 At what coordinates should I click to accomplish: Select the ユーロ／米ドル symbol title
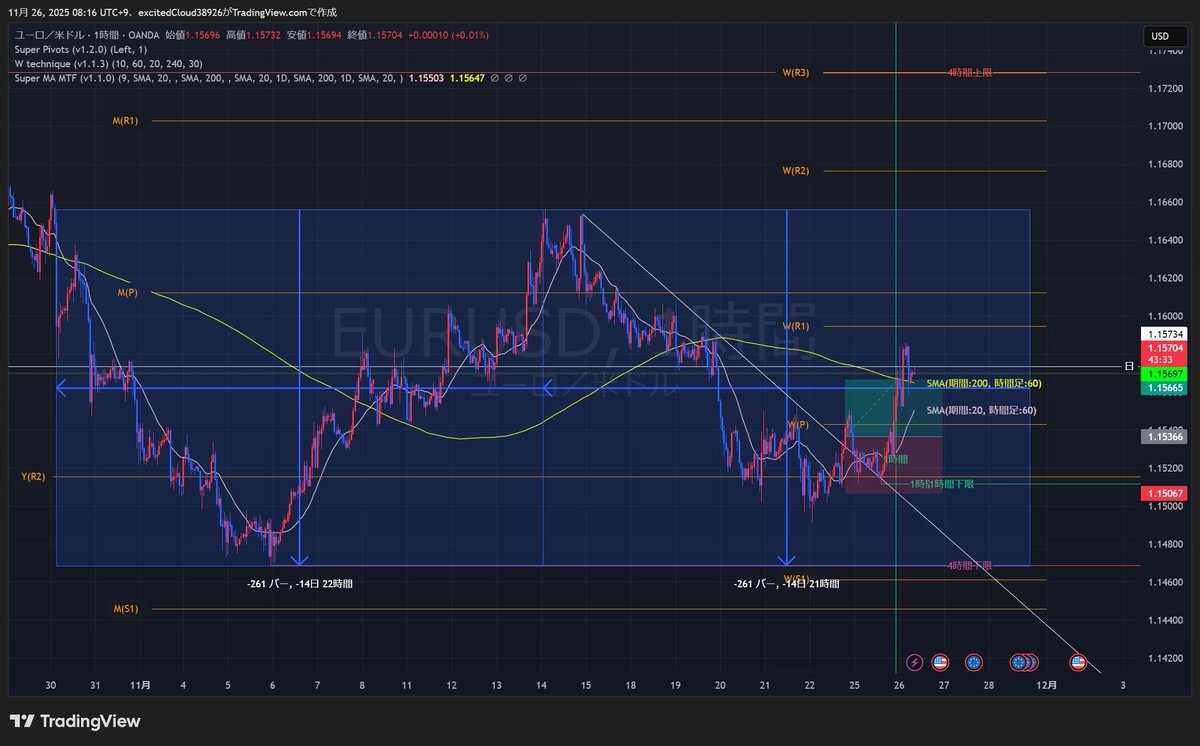[52, 35]
